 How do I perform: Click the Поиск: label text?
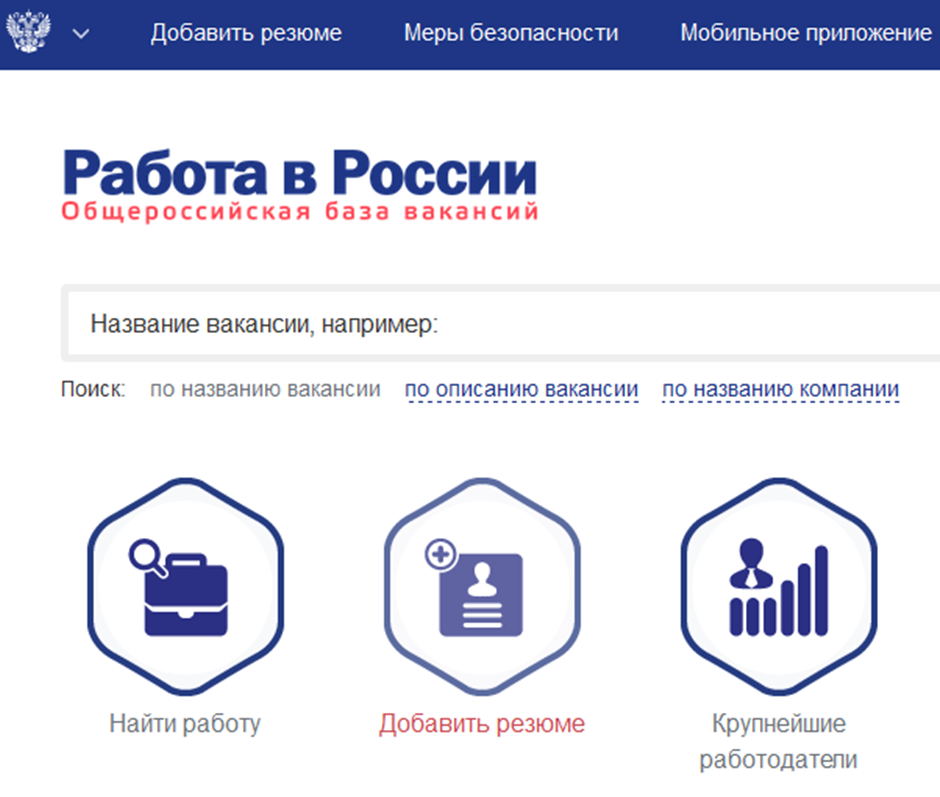pos(93,389)
